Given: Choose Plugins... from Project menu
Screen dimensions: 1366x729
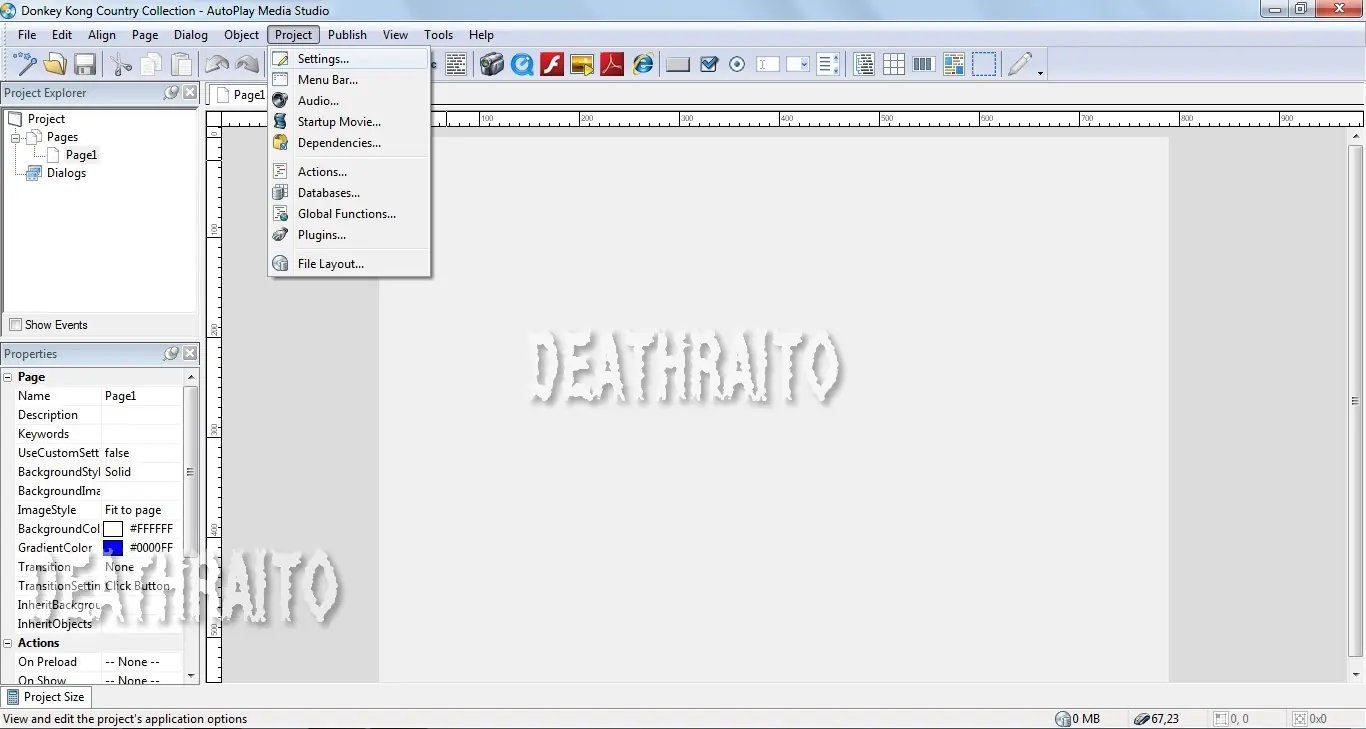Looking at the screenshot, I should (349, 235).
